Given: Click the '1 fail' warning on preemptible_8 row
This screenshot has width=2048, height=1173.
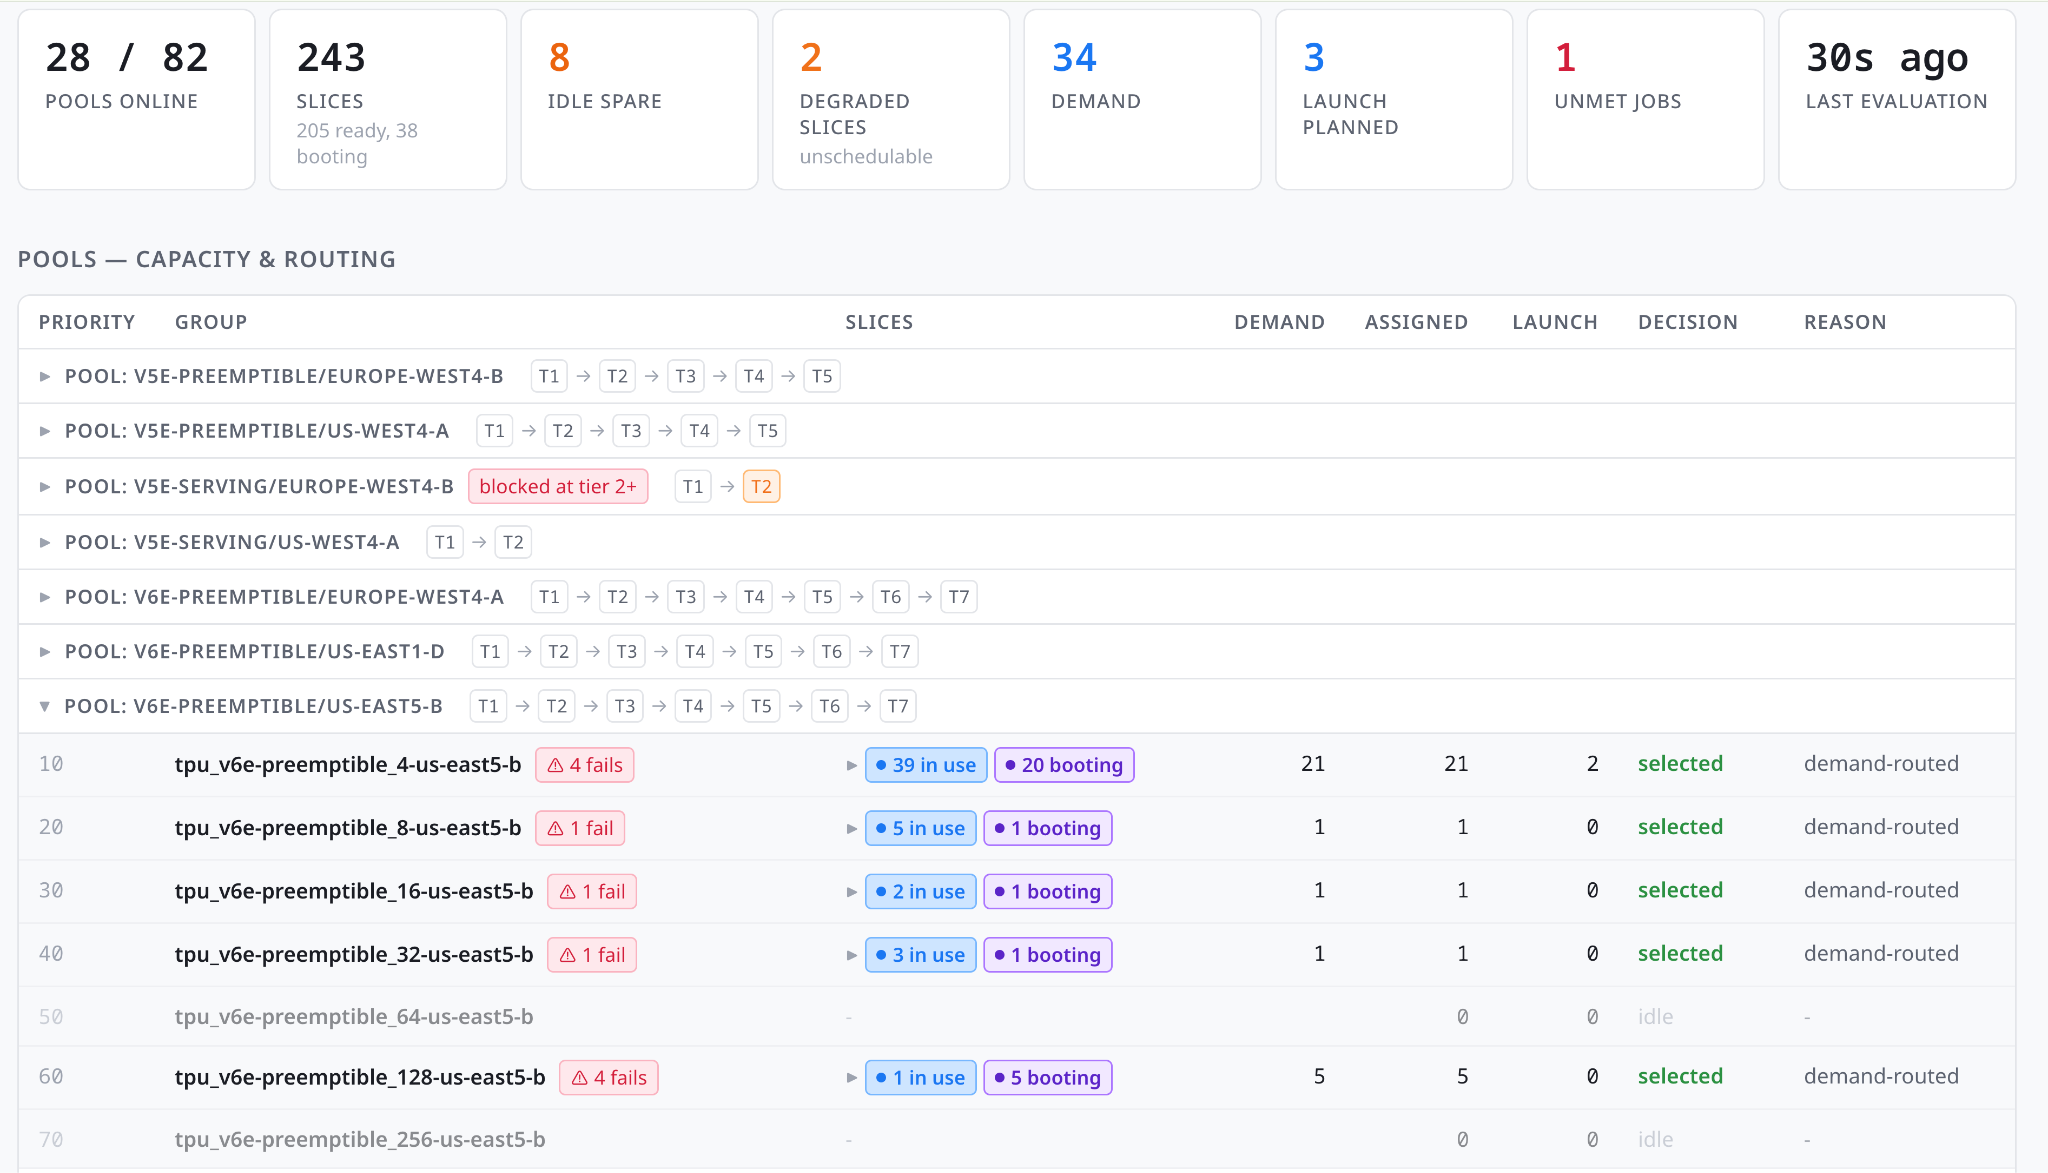Looking at the screenshot, I should pyautogui.click(x=580, y=828).
